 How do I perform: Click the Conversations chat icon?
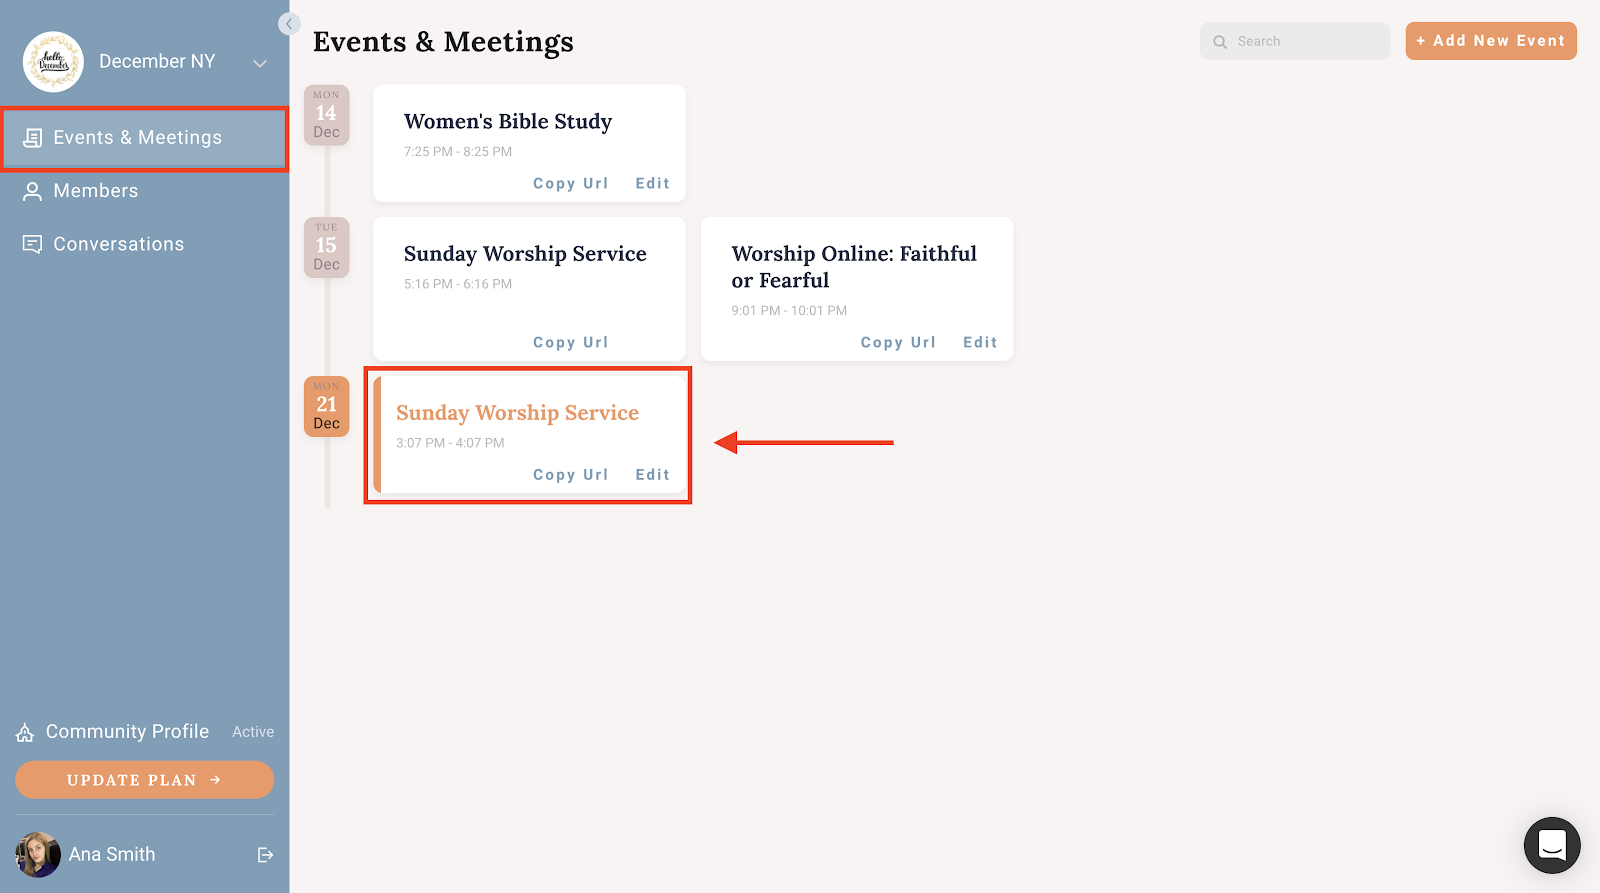tap(33, 244)
